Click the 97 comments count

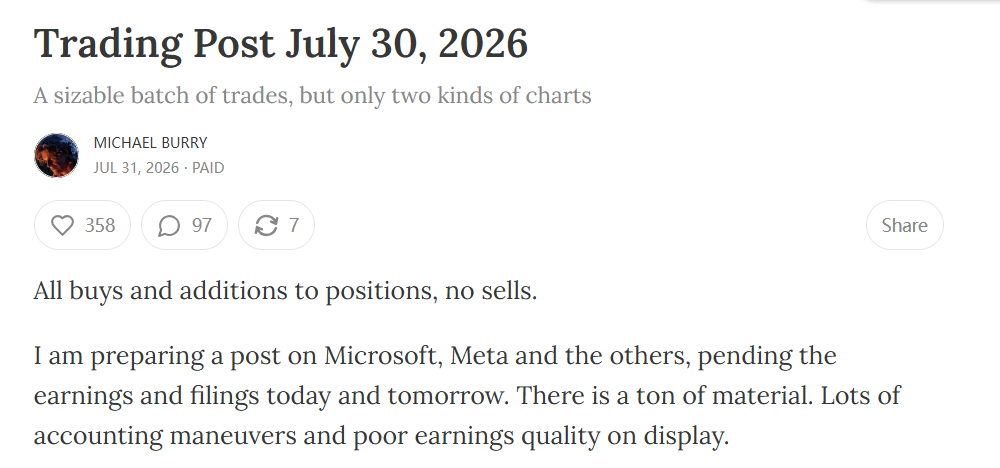coord(202,225)
